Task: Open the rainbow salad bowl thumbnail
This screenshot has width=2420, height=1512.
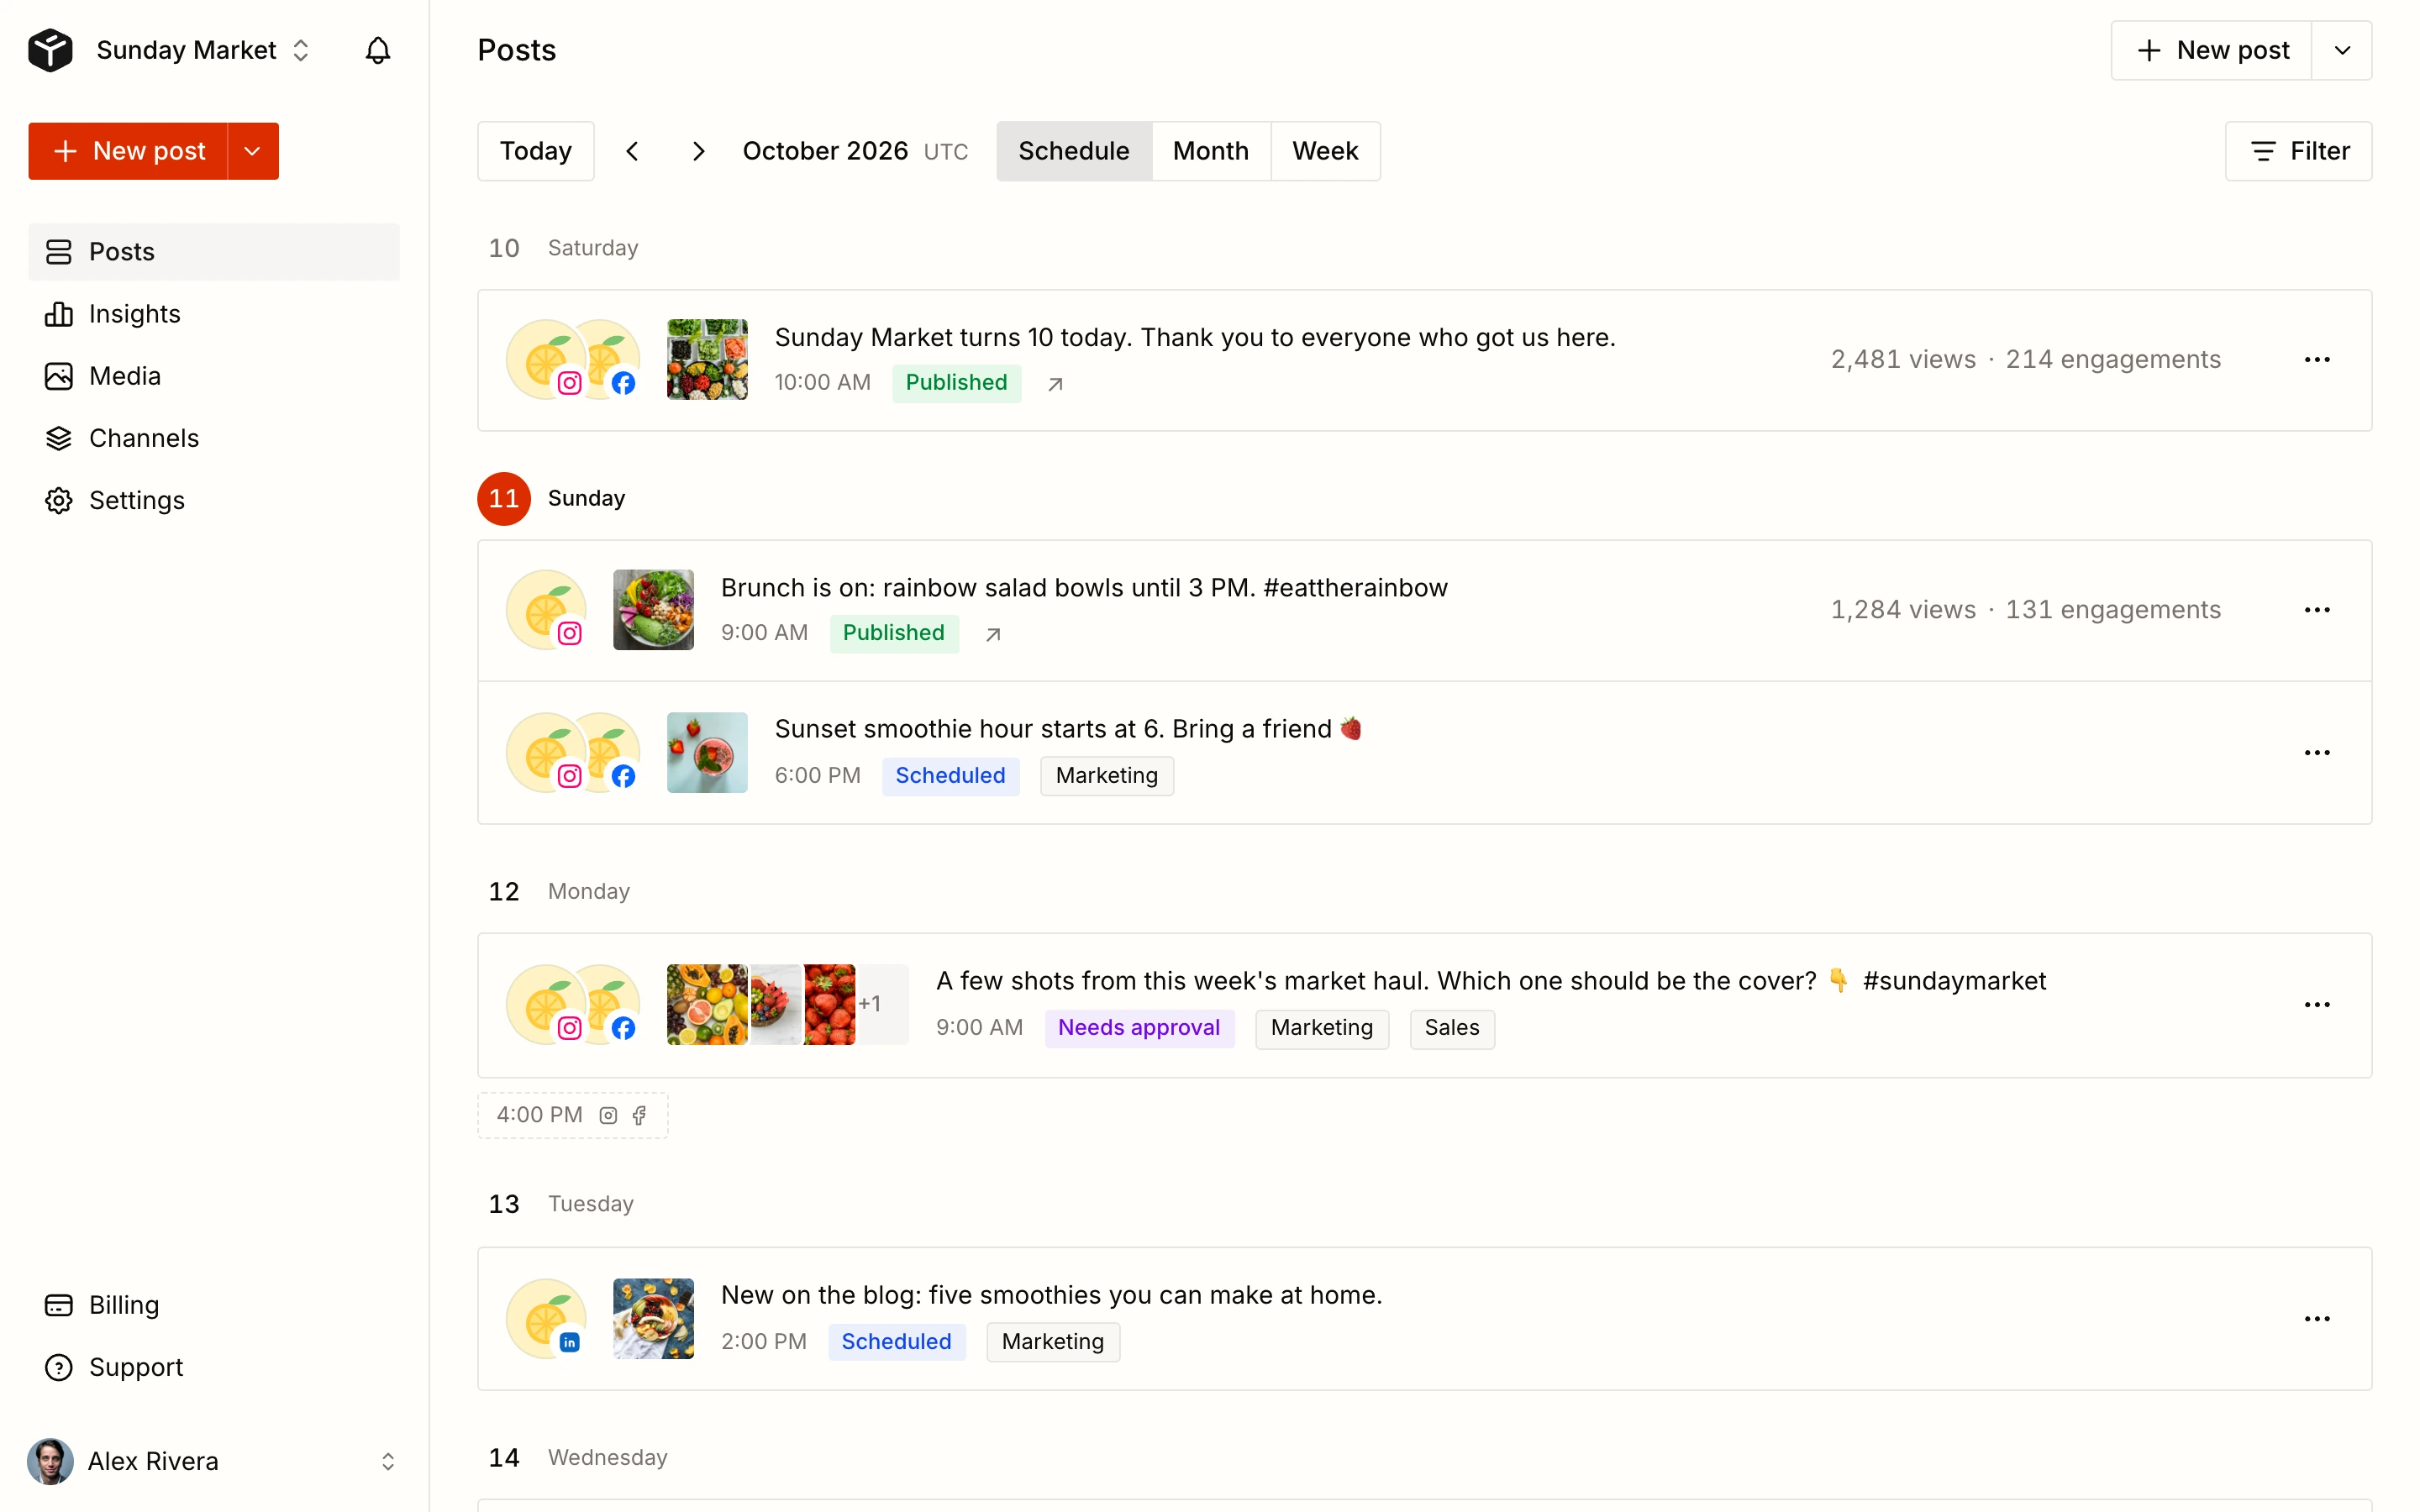Action: [653, 610]
